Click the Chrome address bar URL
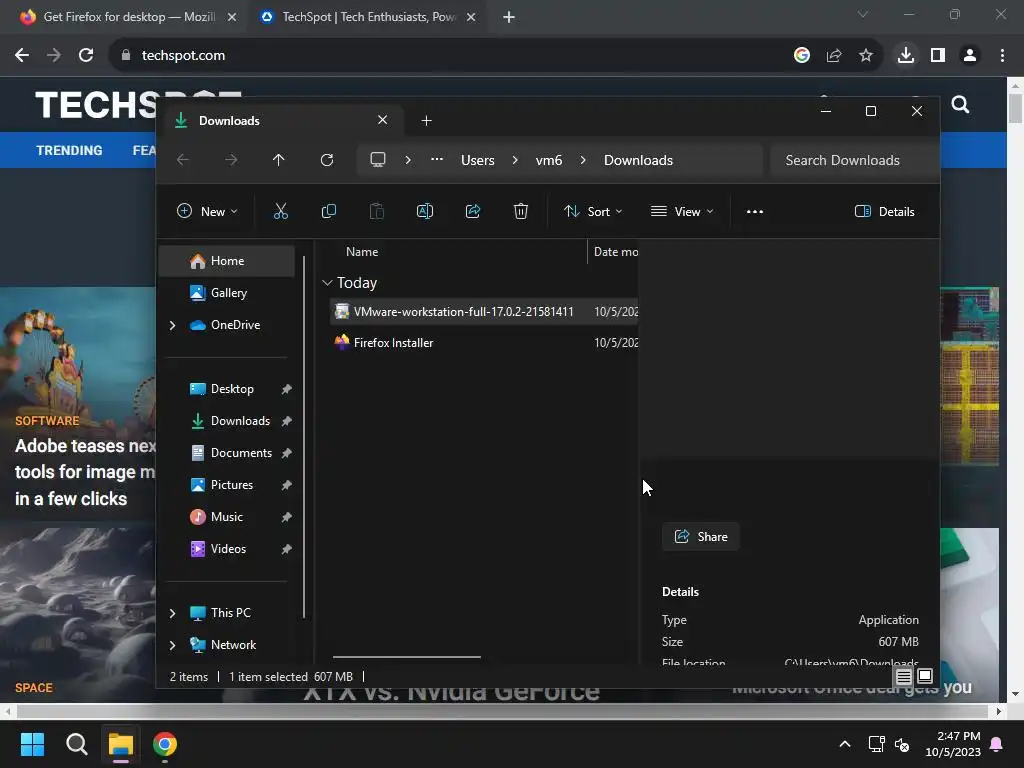1024x768 pixels. pos(184,56)
